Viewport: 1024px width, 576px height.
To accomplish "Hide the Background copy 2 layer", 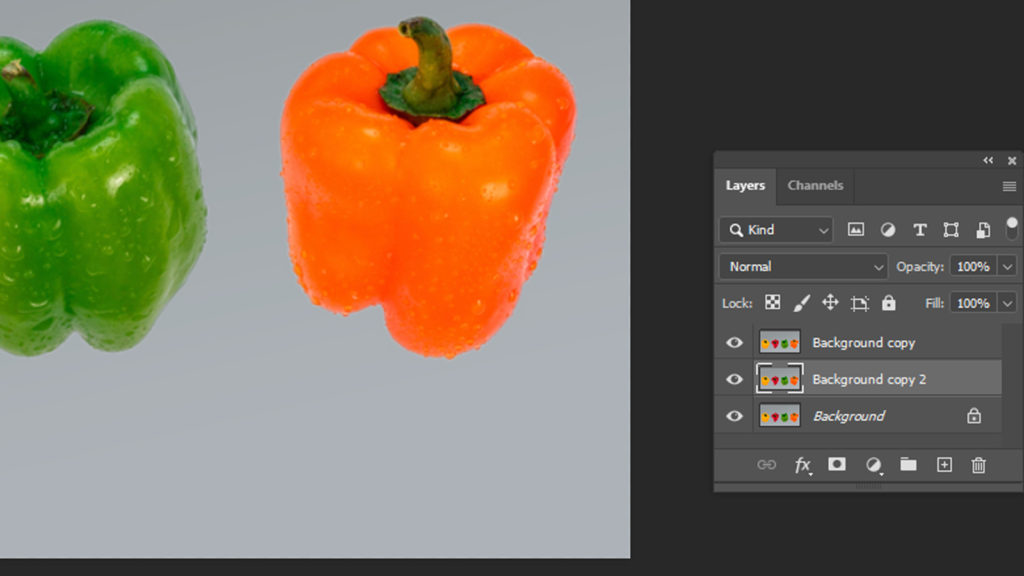I will [x=734, y=379].
